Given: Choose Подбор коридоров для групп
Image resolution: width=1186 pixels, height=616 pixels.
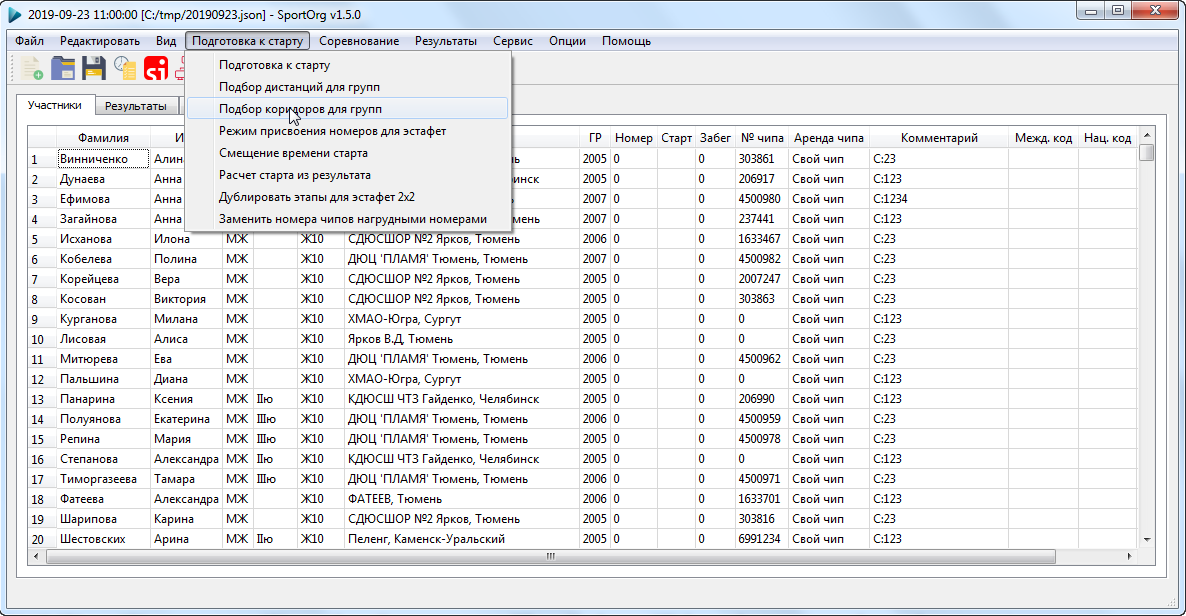Looking at the screenshot, I should point(348,109).
